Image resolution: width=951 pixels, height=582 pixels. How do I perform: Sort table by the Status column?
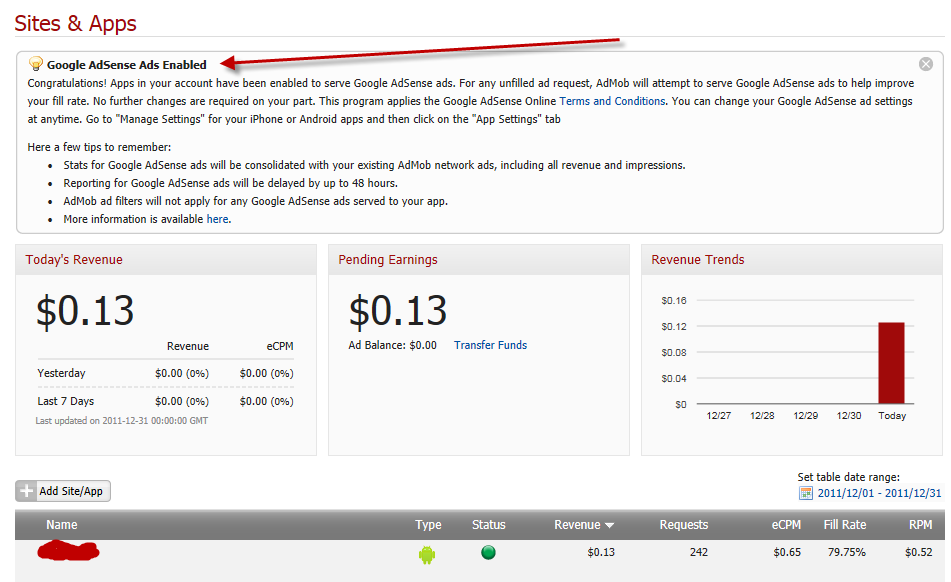489,525
